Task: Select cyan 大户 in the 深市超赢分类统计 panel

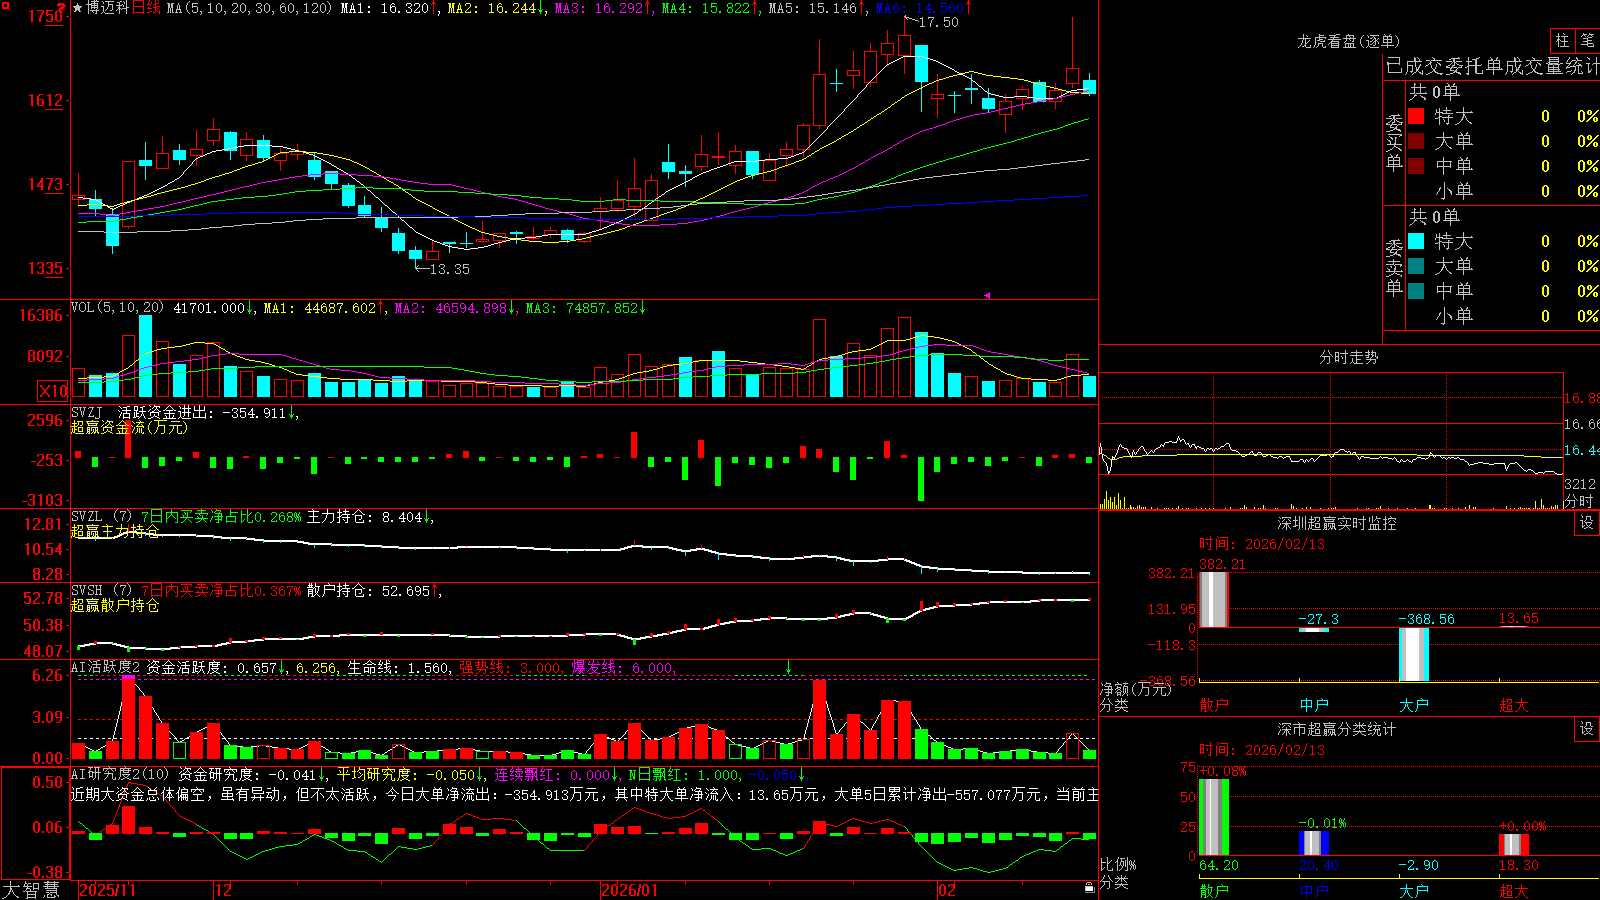Action: 1414,890
